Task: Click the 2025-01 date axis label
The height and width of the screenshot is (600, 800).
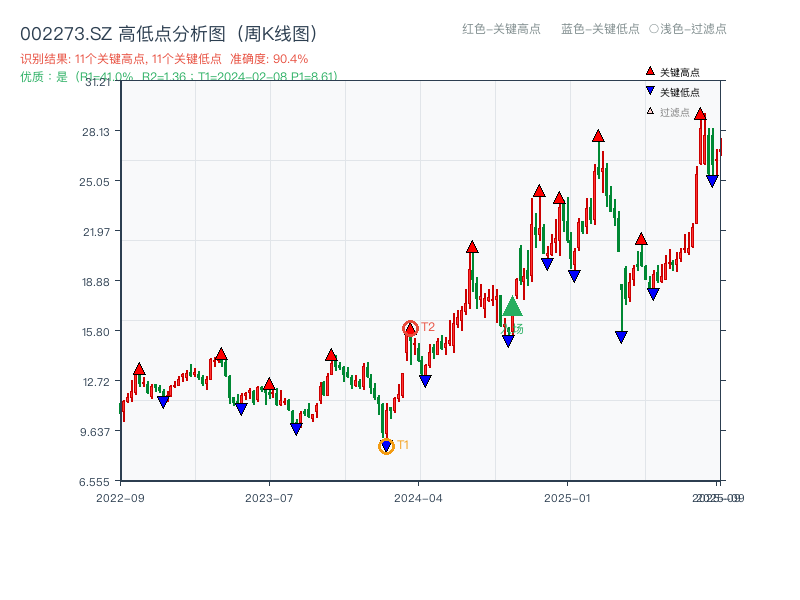Action: (x=567, y=498)
